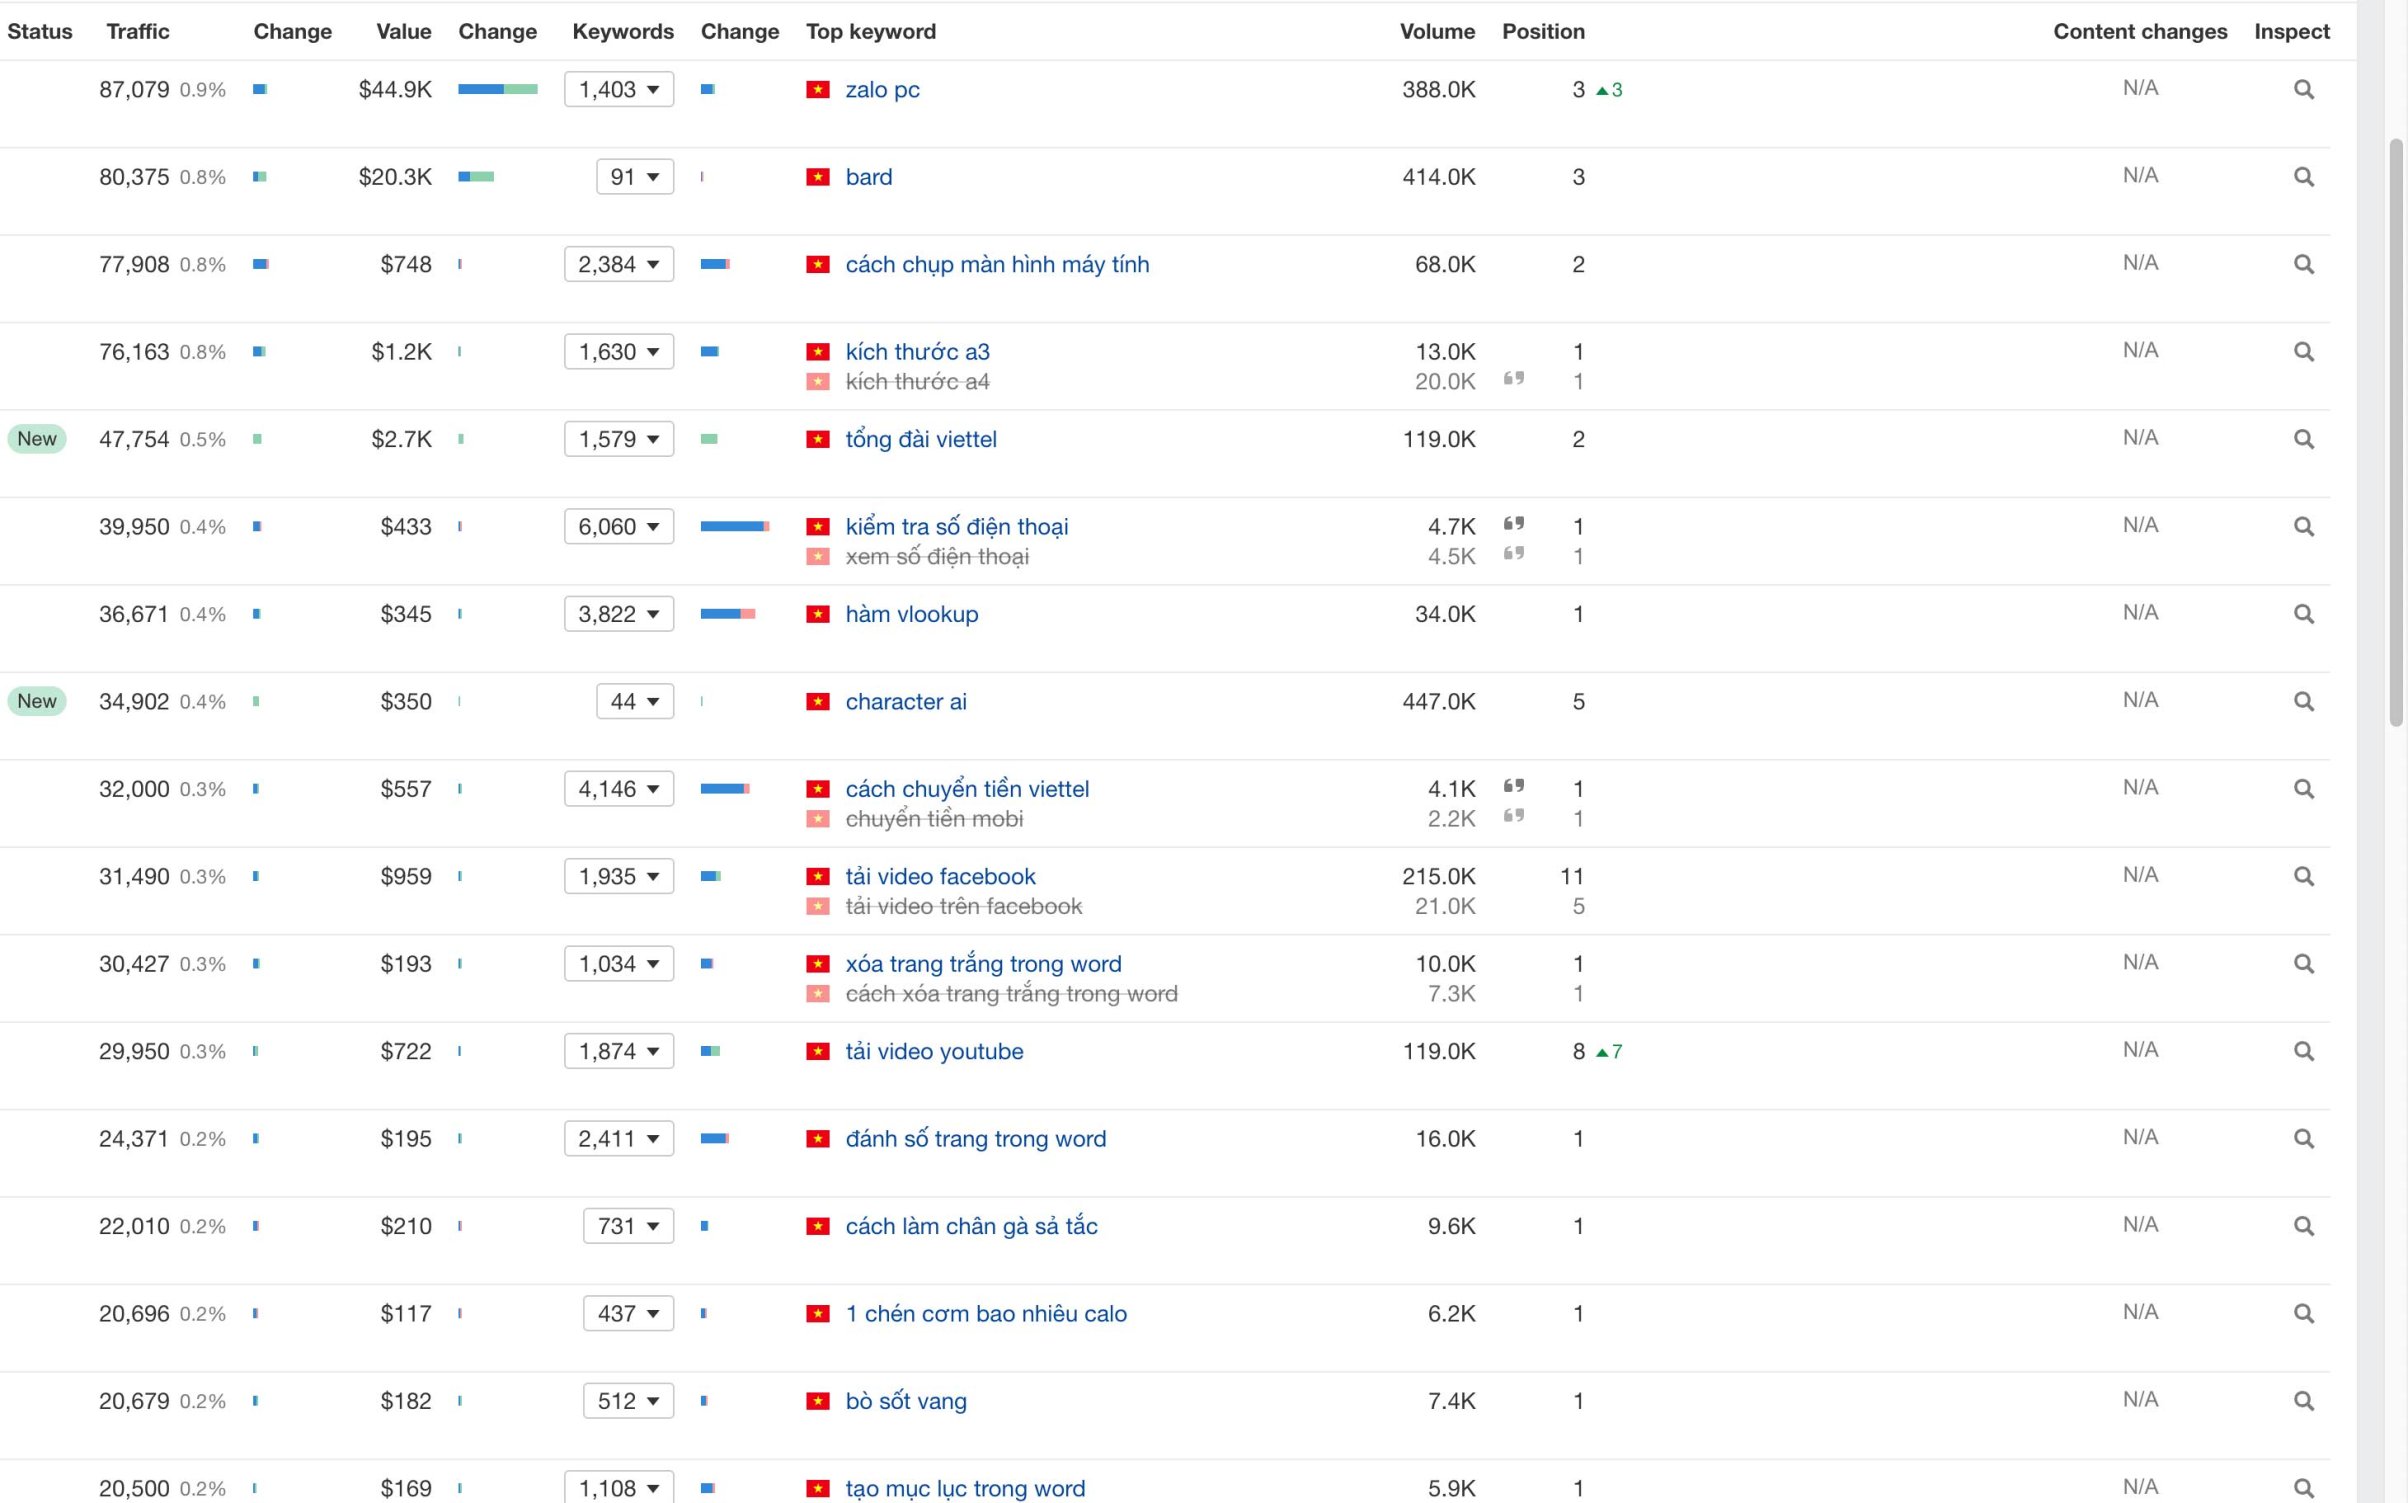Open the cách chụp màn hình máy tính link
Viewport: 2408px width, 1503px height.
coord(997,265)
